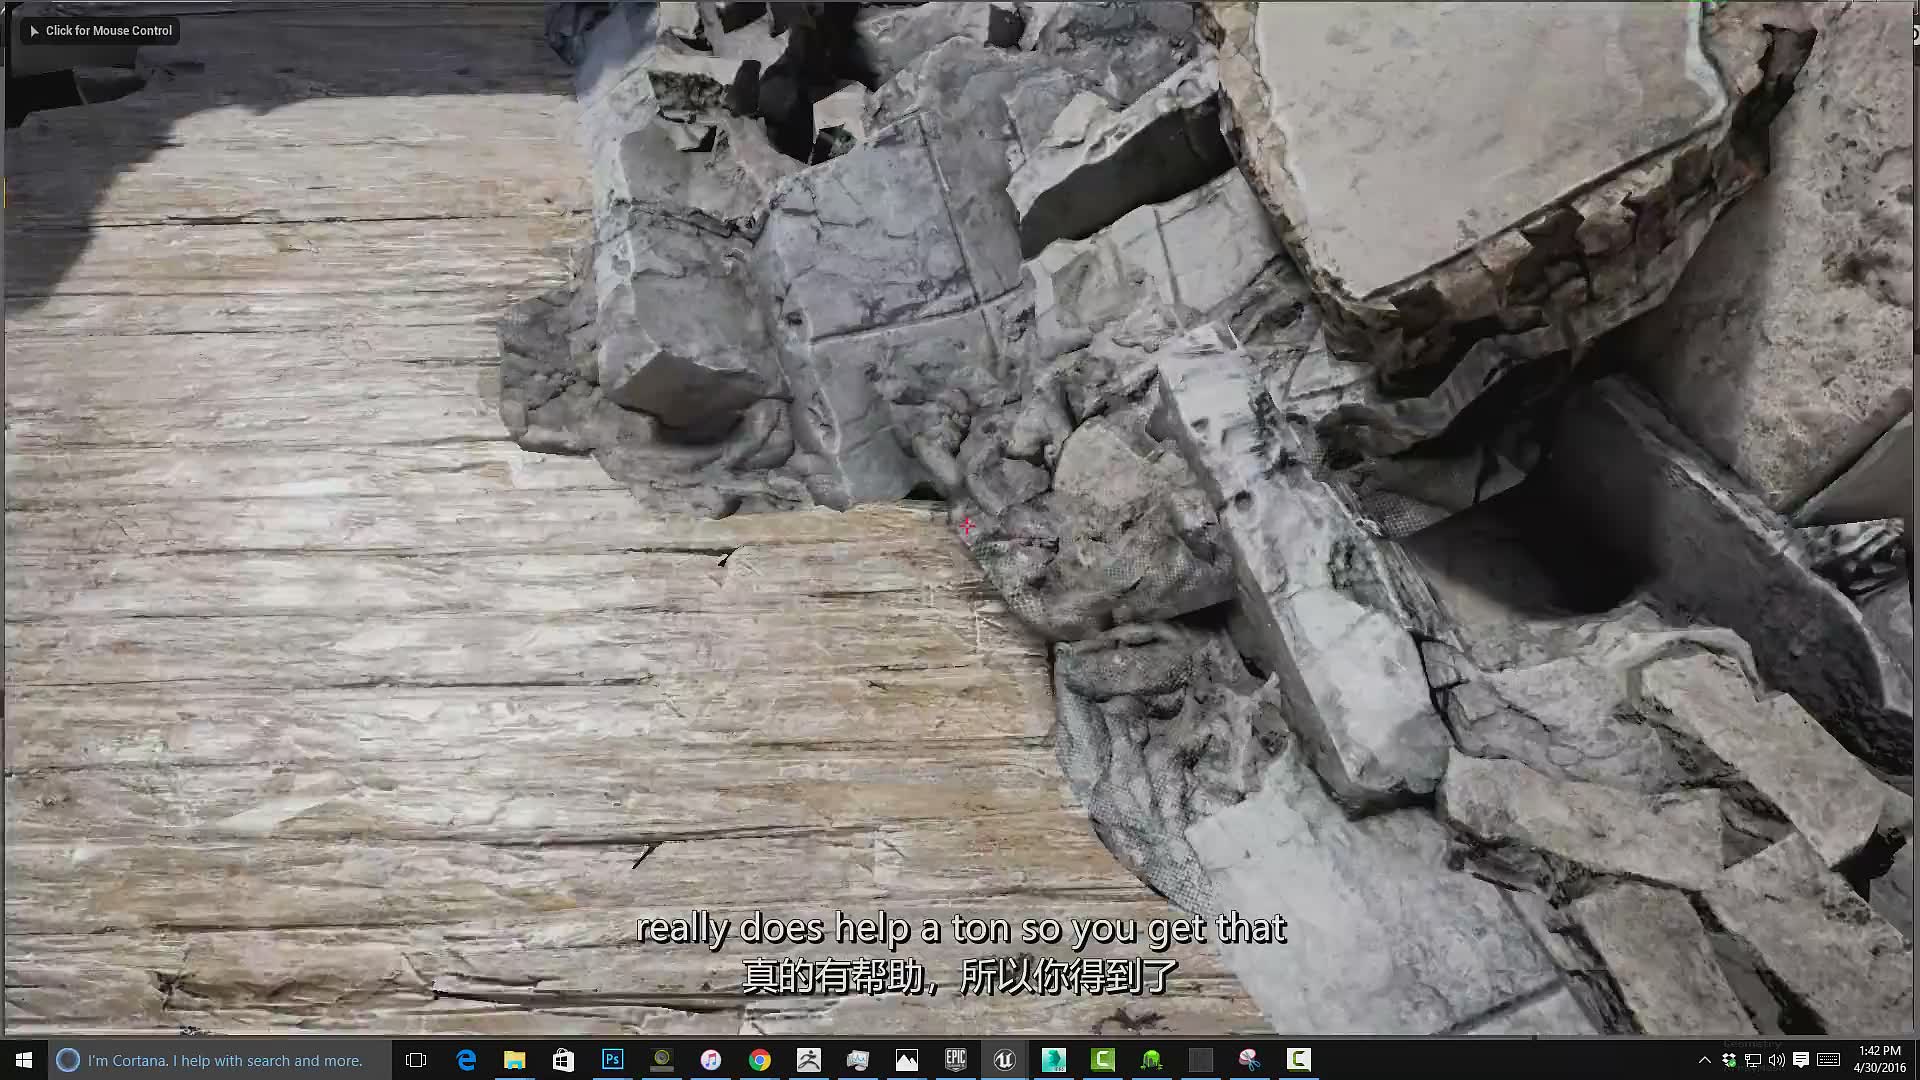Open the Windows Store taskbar icon
The image size is (1920, 1080).
click(x=564, y=1060)
